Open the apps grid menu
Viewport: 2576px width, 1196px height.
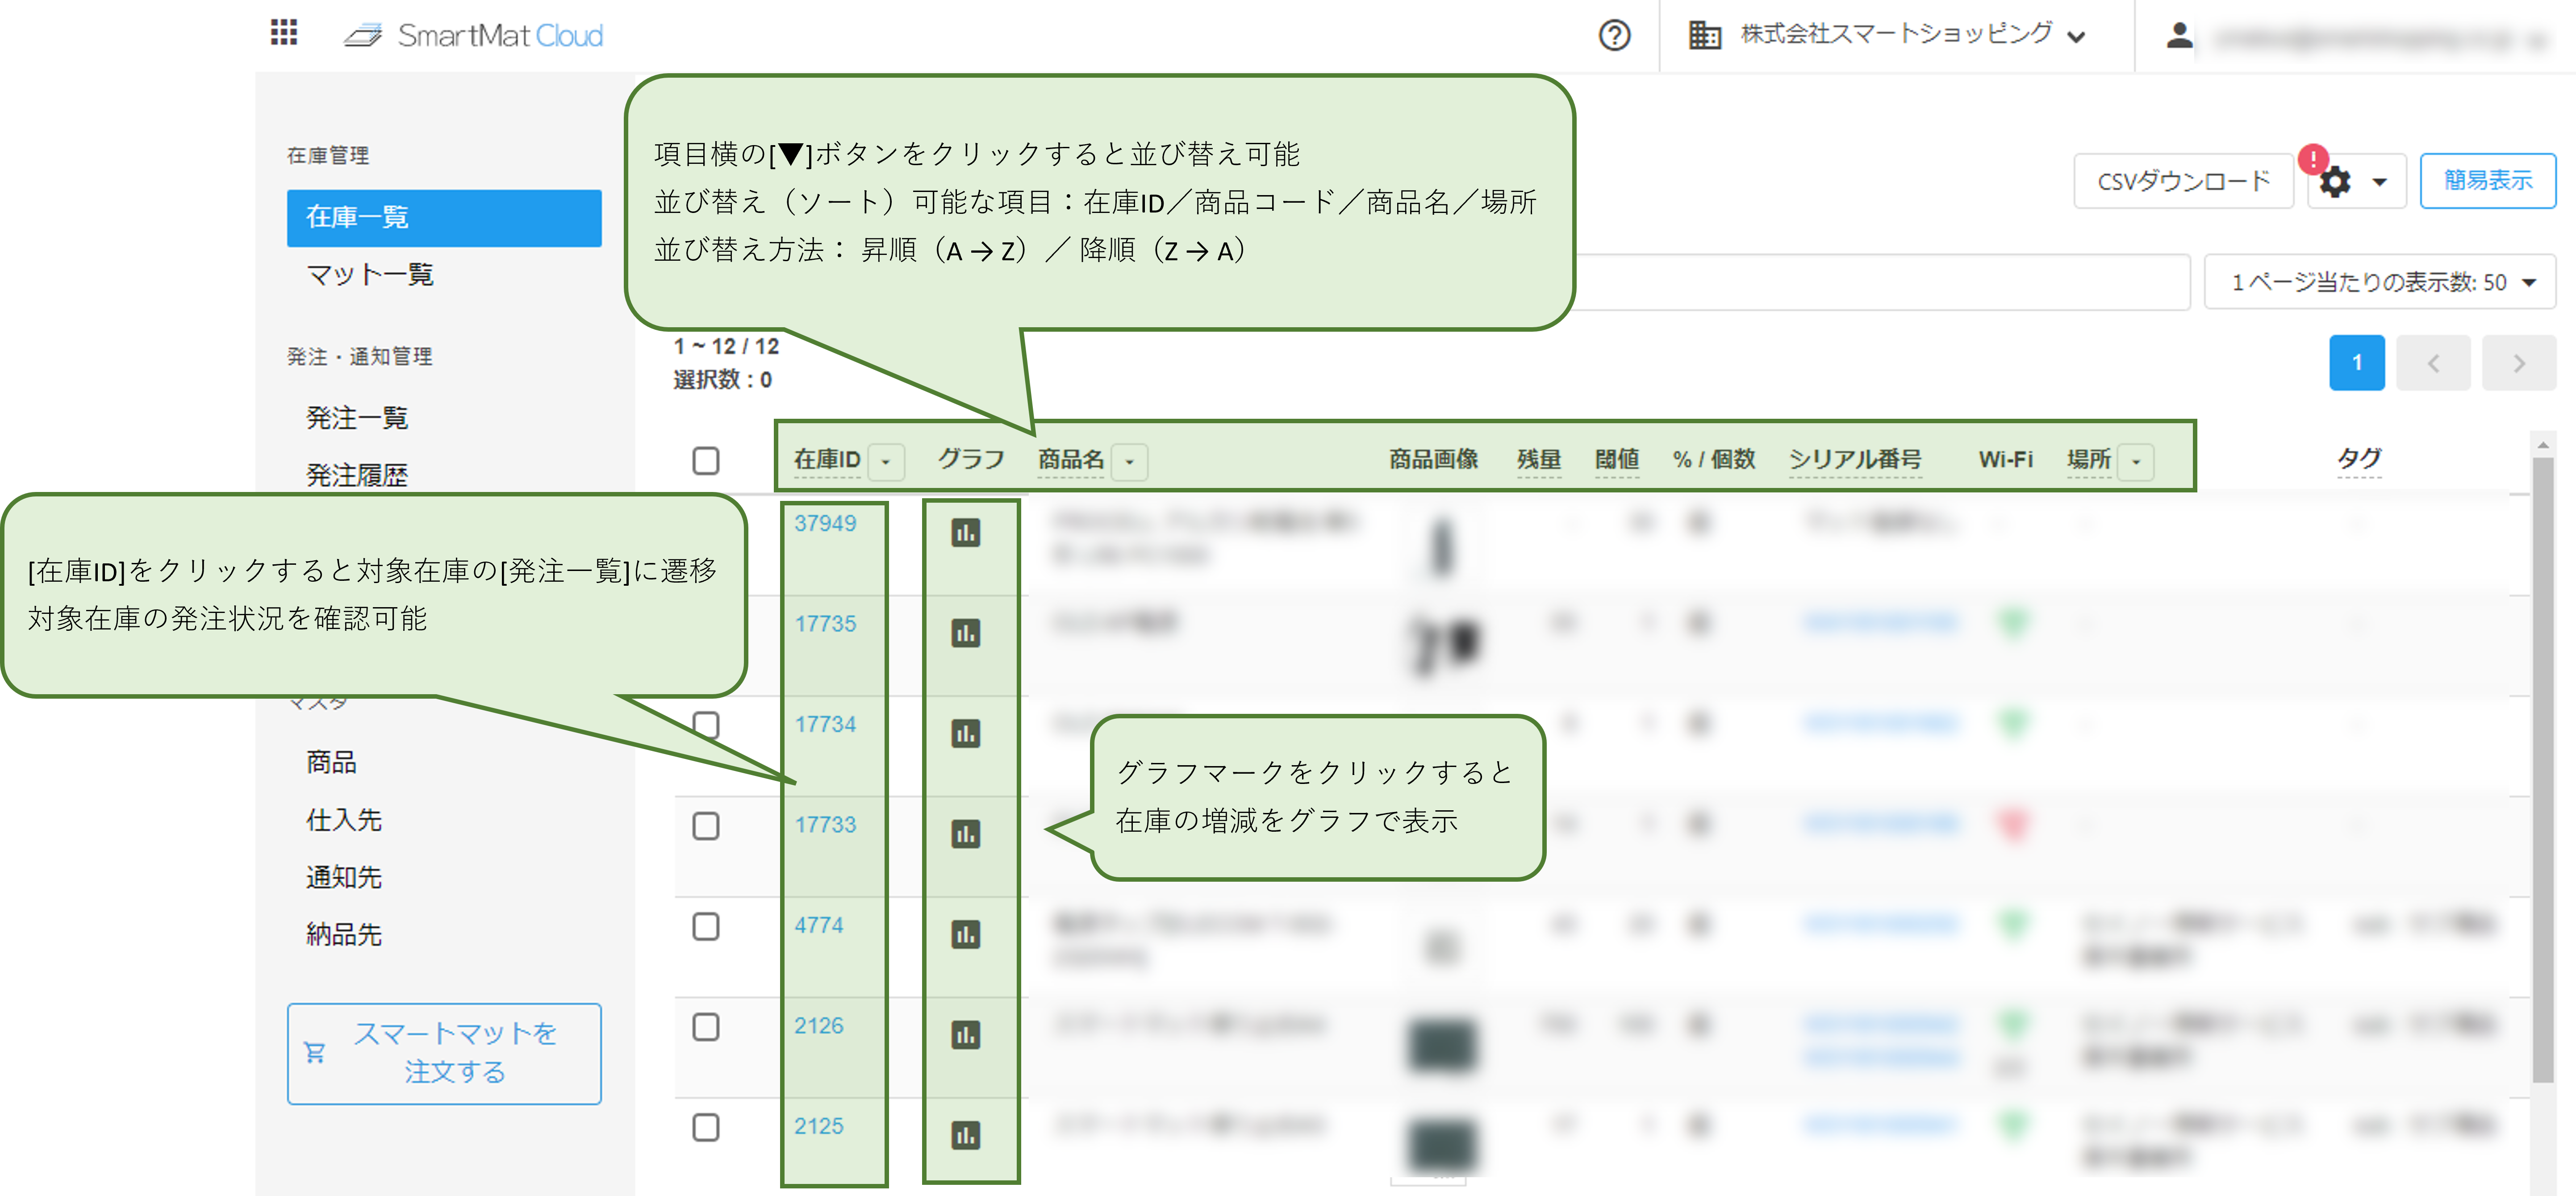click(284, 33)
